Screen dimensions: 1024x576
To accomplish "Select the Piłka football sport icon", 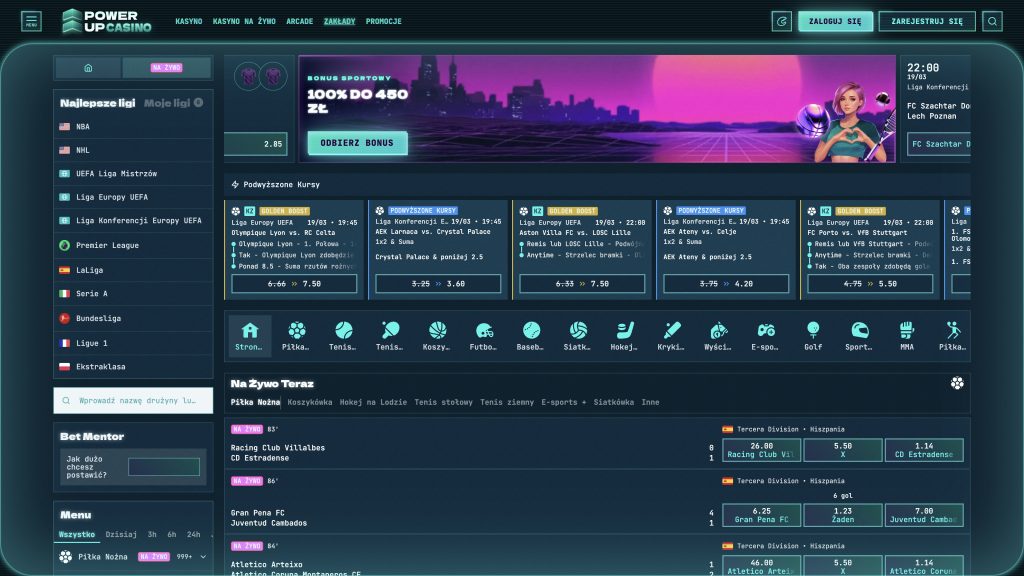I will [296, 336].
